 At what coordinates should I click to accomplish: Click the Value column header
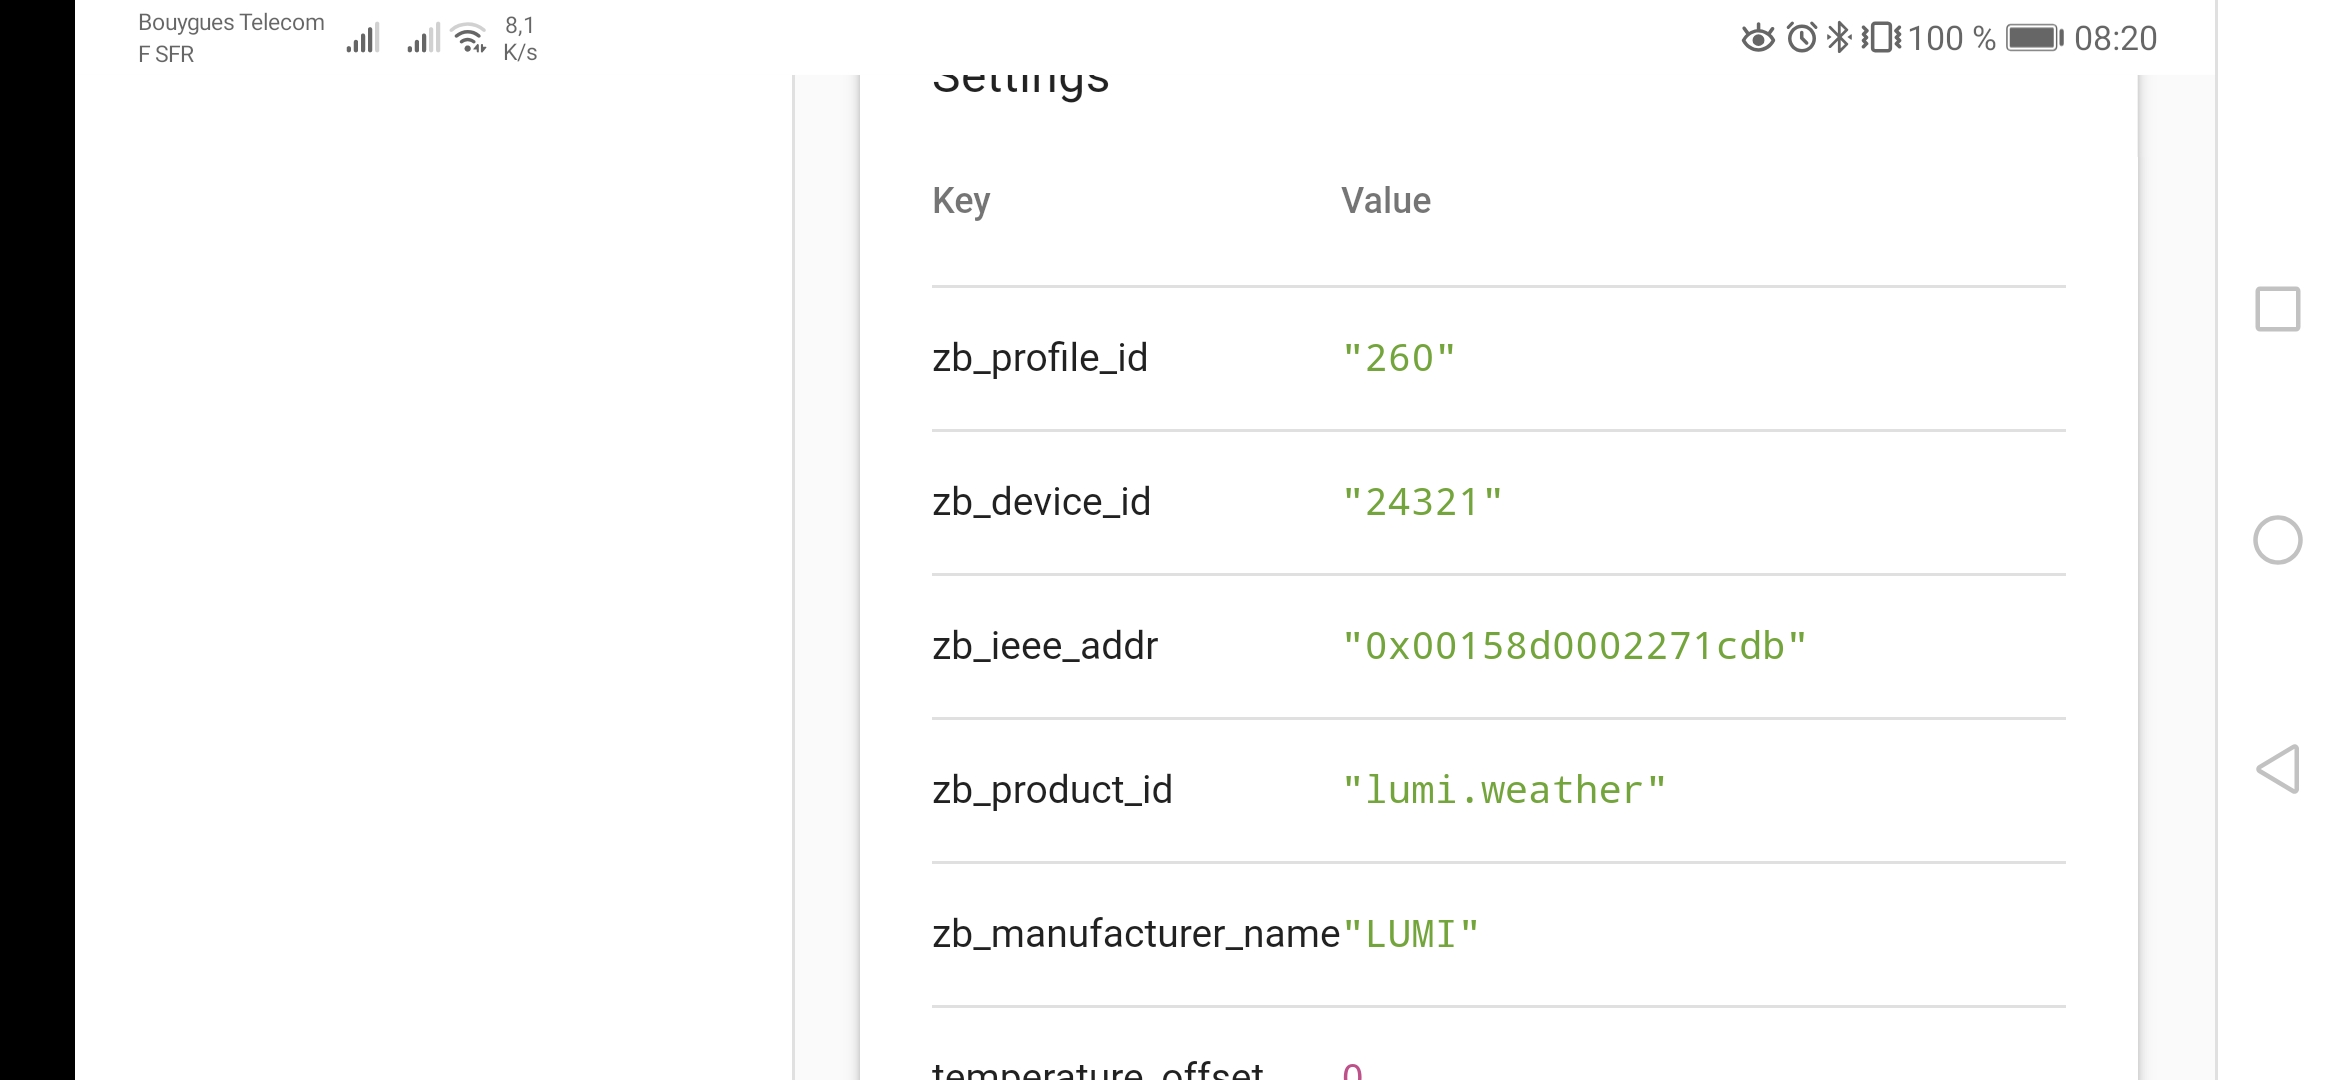pyautogui.click(x=1386, y=201)
